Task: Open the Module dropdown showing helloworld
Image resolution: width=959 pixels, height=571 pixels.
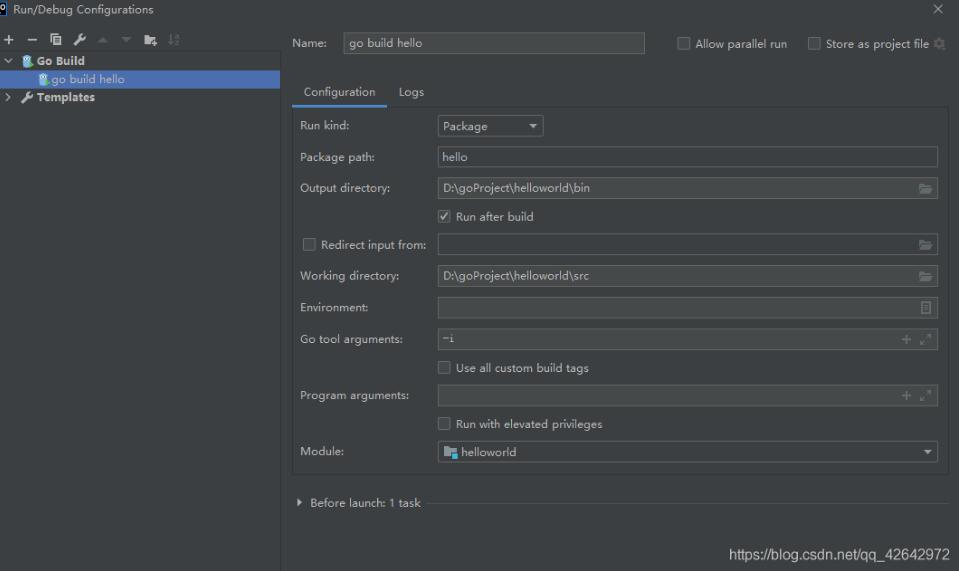Action: click(687, 452)
